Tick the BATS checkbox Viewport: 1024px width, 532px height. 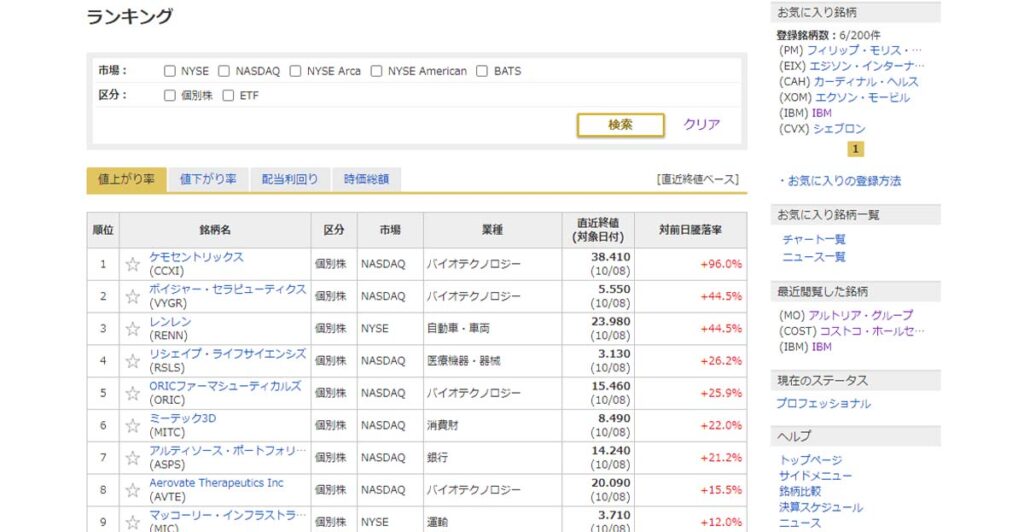click(482, 71)
